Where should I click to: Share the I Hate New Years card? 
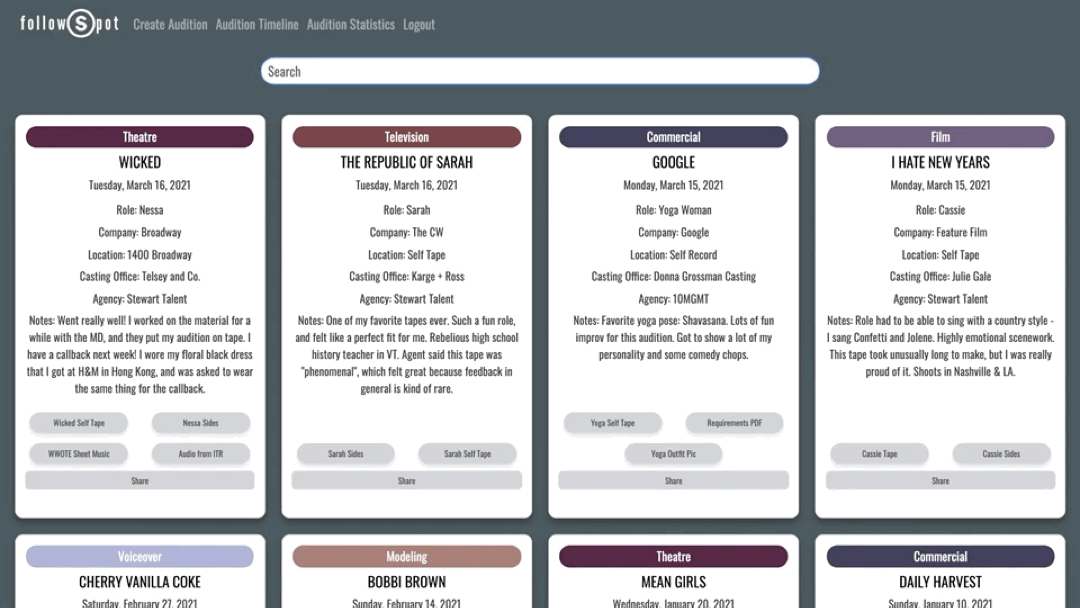[940, 481]
